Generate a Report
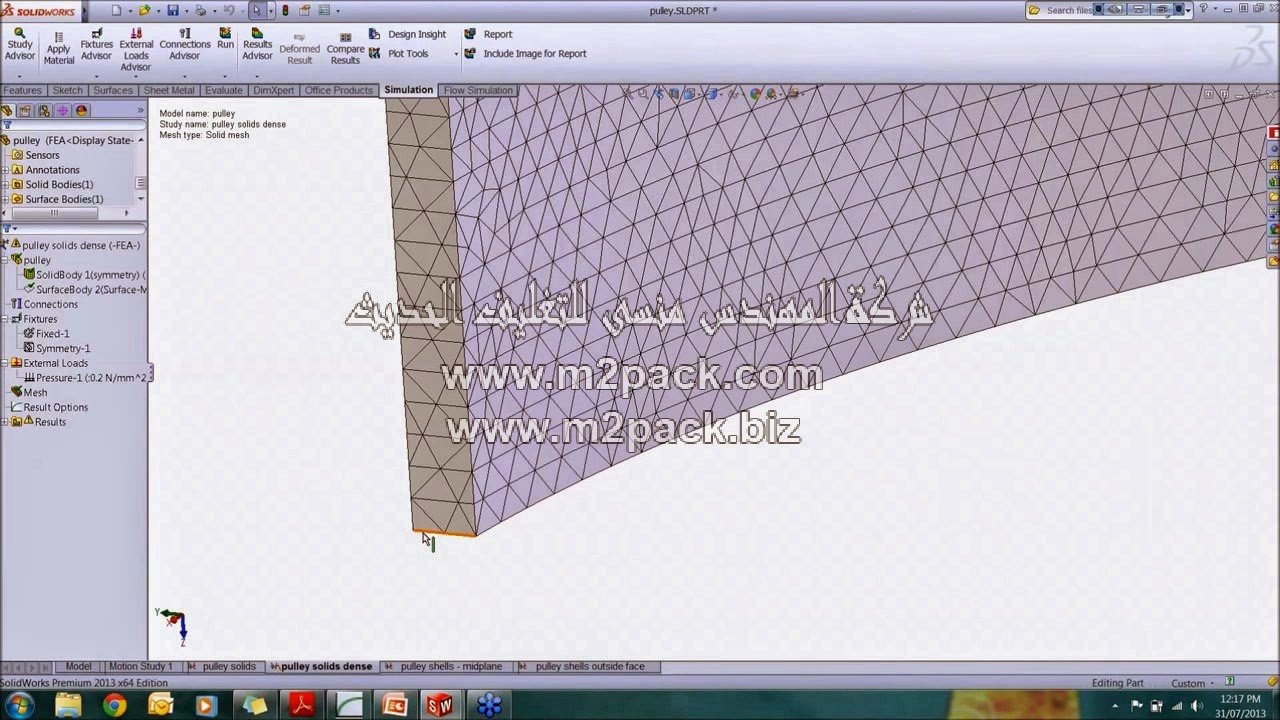 click(x=488, y=34)
